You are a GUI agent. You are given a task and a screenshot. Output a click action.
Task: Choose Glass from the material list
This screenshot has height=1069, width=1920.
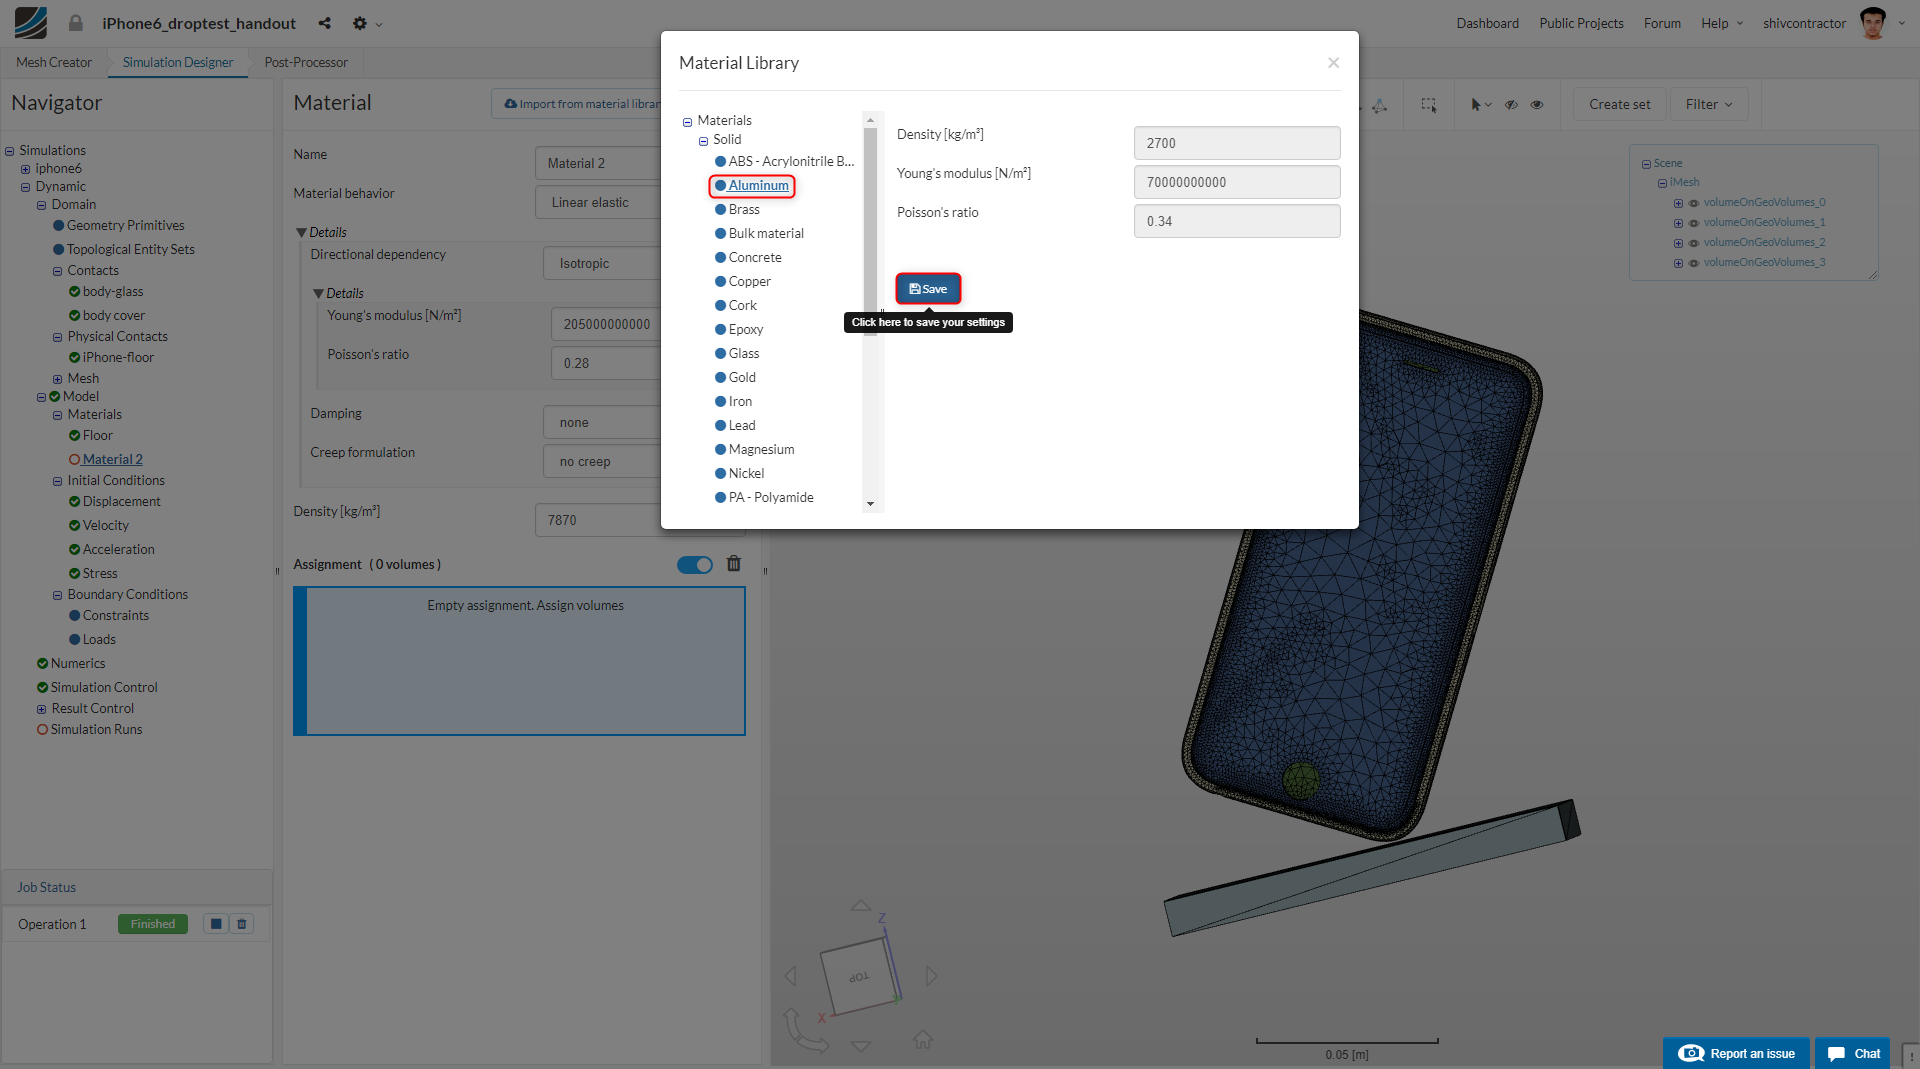point(743,354)
